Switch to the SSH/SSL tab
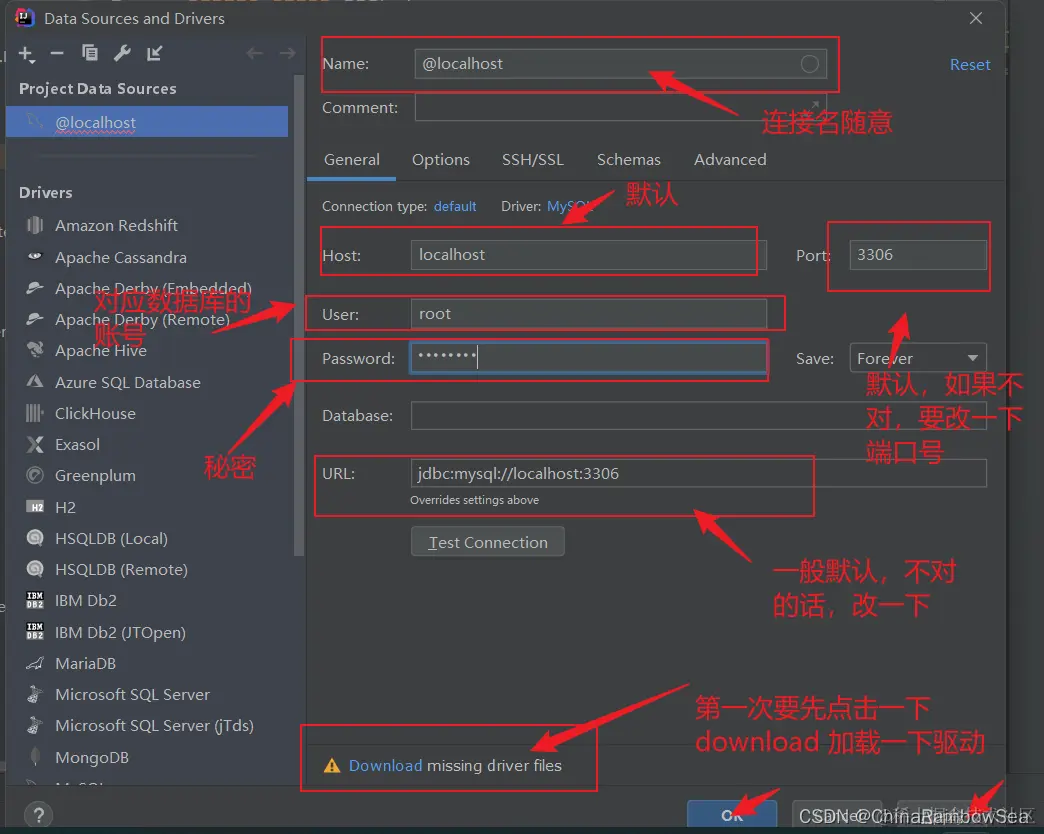The height and width of the screenshot is (834, 1044). 533,159
